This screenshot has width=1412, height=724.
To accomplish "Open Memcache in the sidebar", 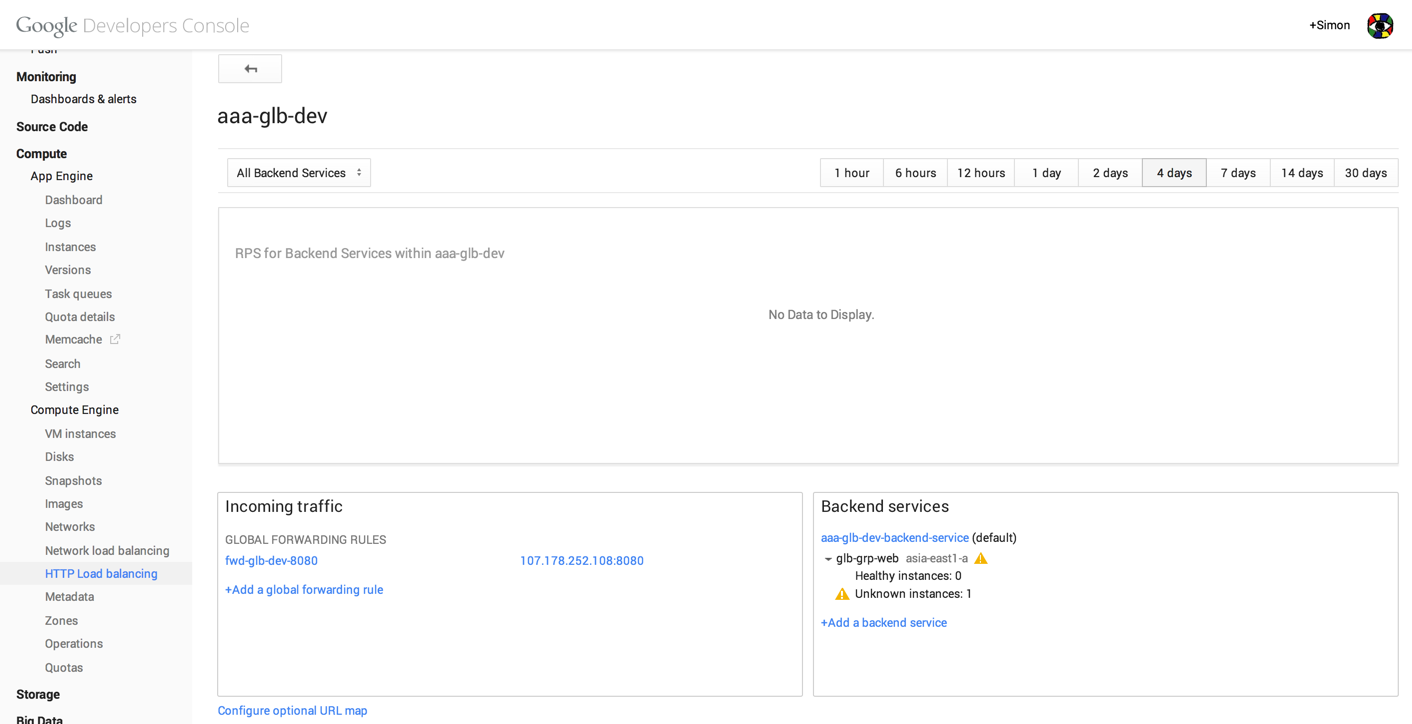I will click(x=74, y=340).
